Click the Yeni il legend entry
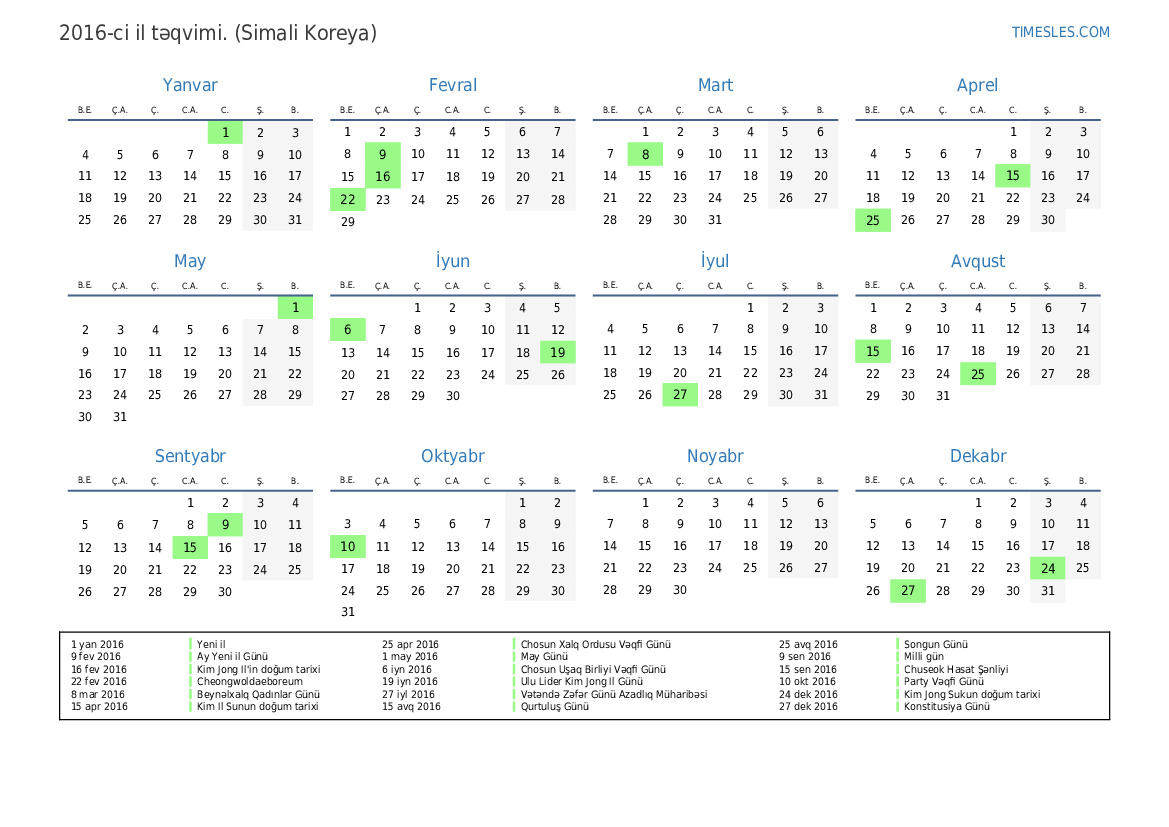This screenshot has height=827, width=1169. tap(211, 644)
